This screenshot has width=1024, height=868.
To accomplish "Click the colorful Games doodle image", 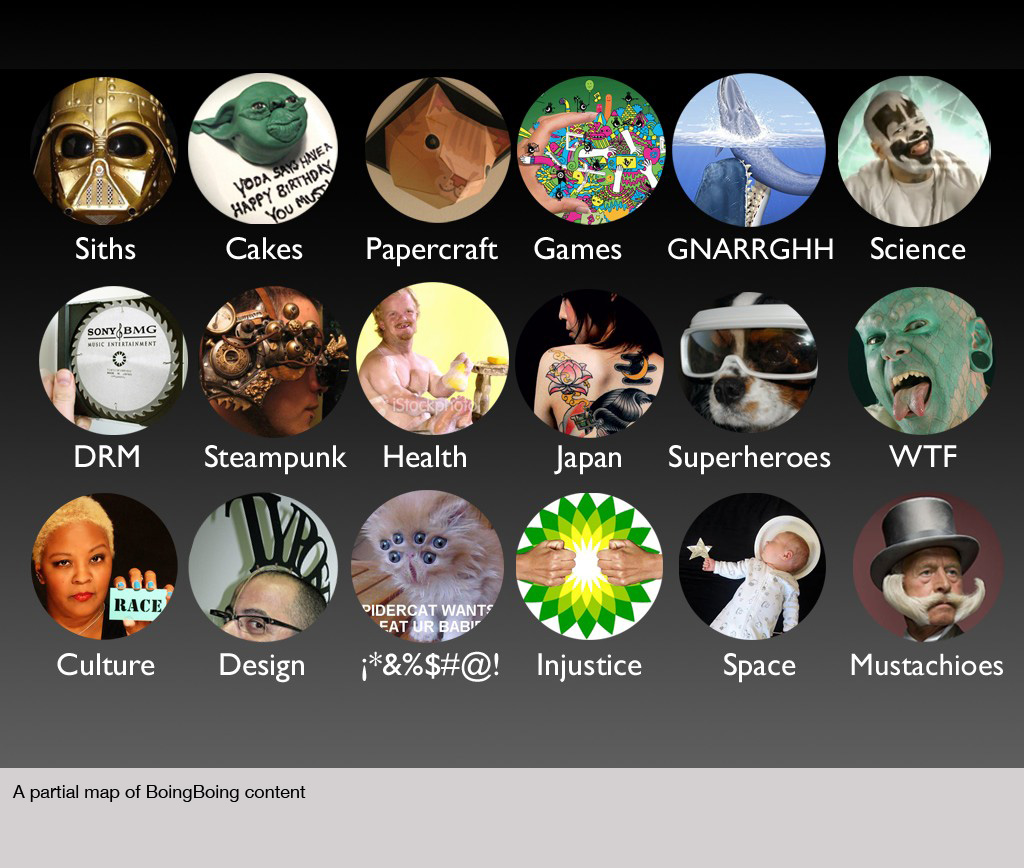I will (591, 150).
